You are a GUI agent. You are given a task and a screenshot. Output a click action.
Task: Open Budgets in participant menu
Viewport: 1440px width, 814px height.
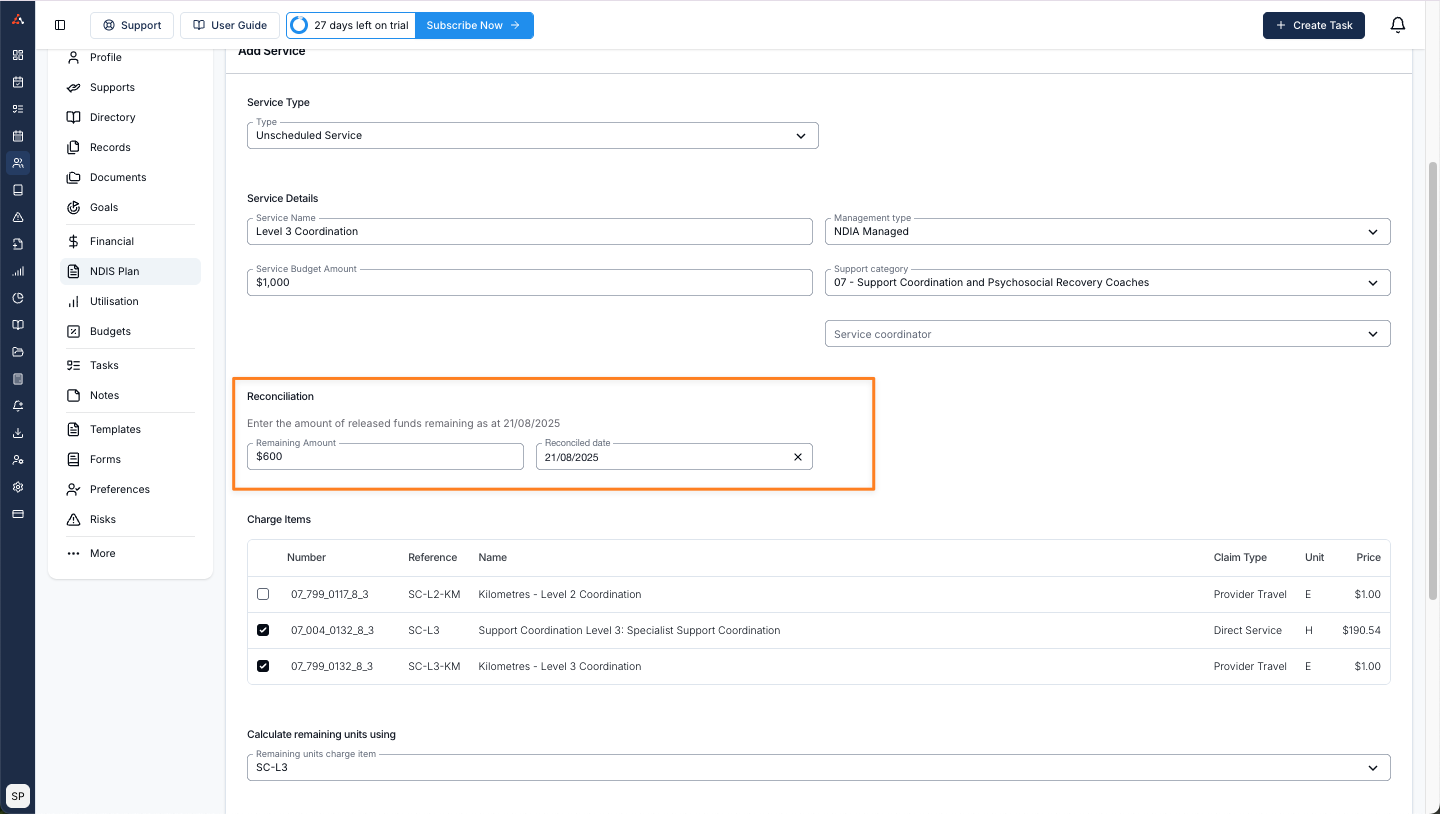pyautogui.click(x=130, y=331)
